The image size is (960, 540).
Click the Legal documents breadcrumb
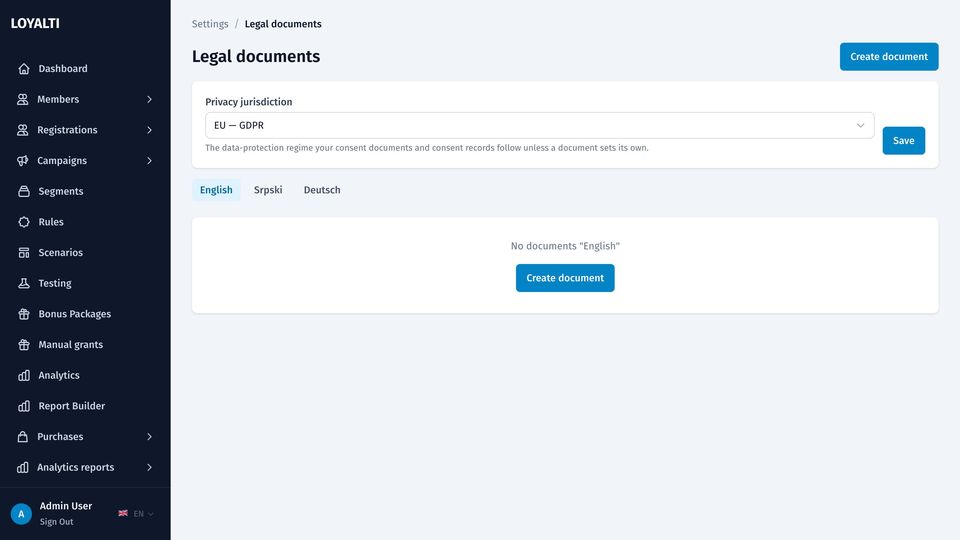tap(283, 24)
